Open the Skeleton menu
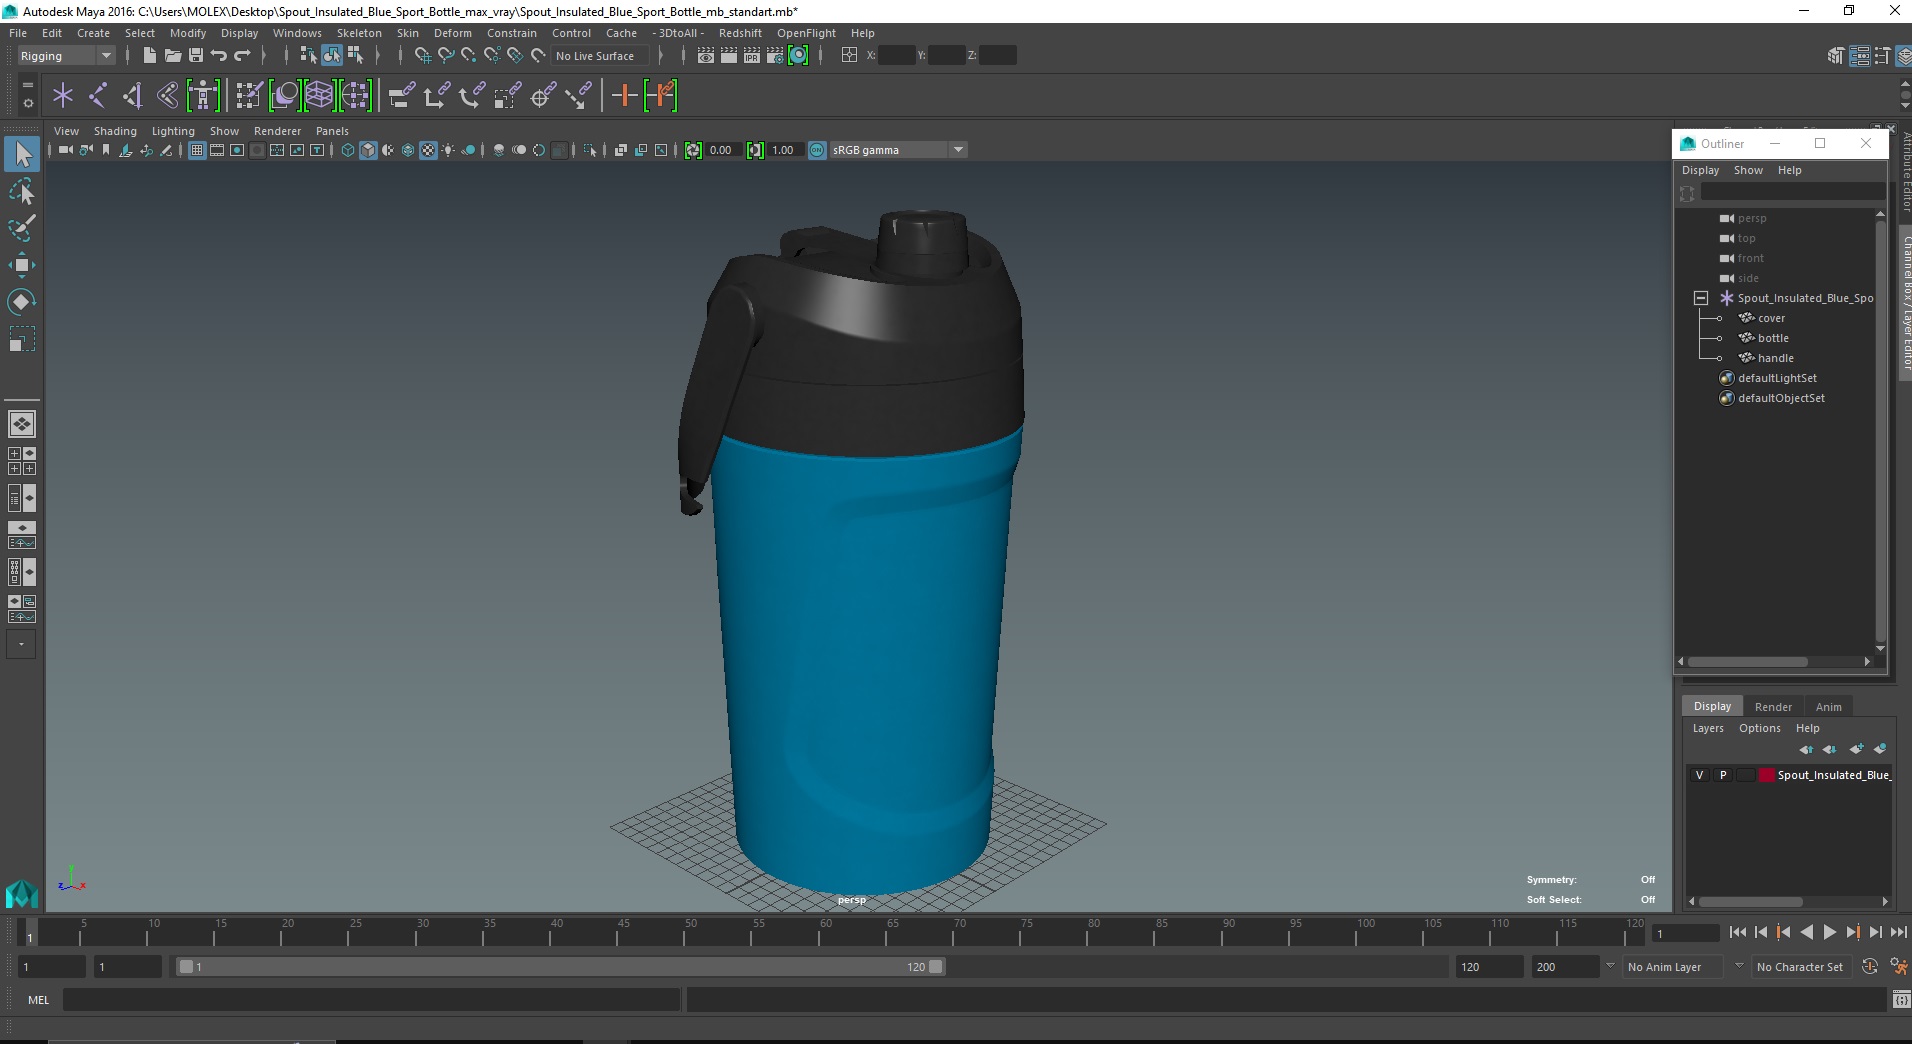 [x=359, y=33]
